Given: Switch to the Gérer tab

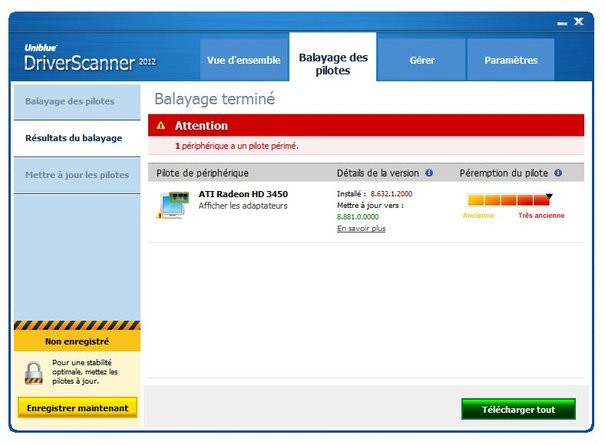Looking at the screenshot, I should pyautogui.click(x=422, y=60).
